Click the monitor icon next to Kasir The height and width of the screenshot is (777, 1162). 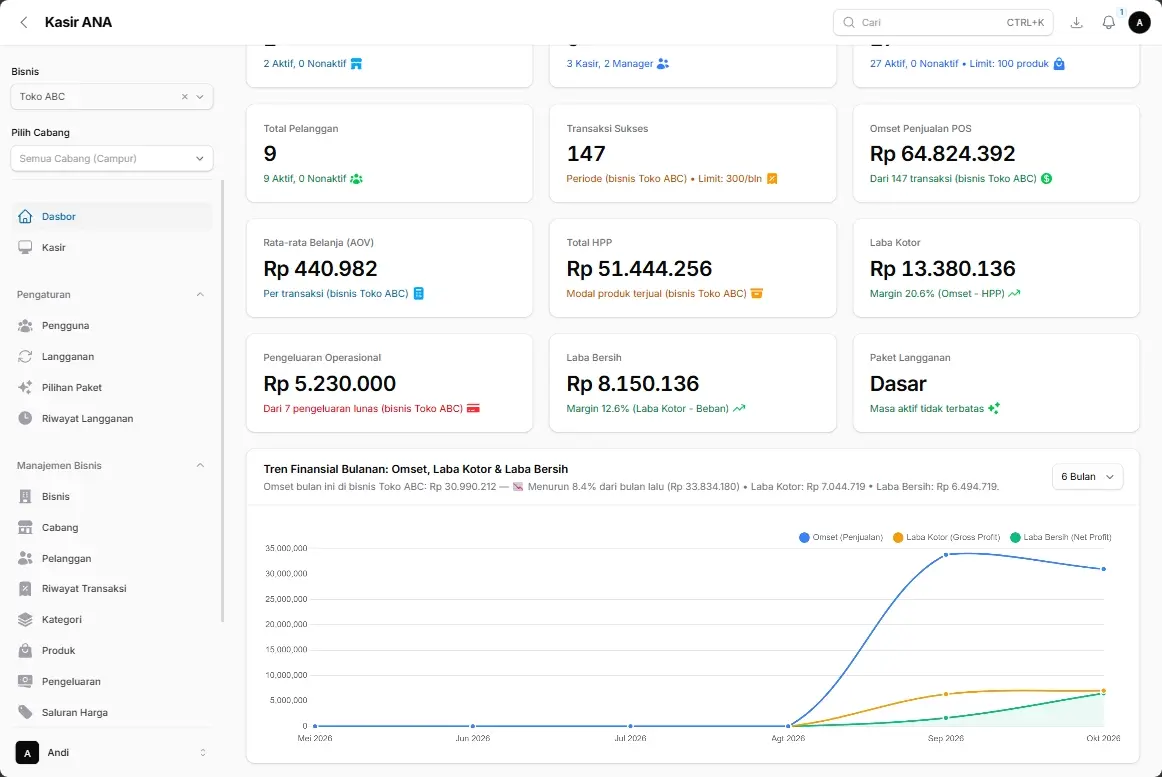coord(25,248)
